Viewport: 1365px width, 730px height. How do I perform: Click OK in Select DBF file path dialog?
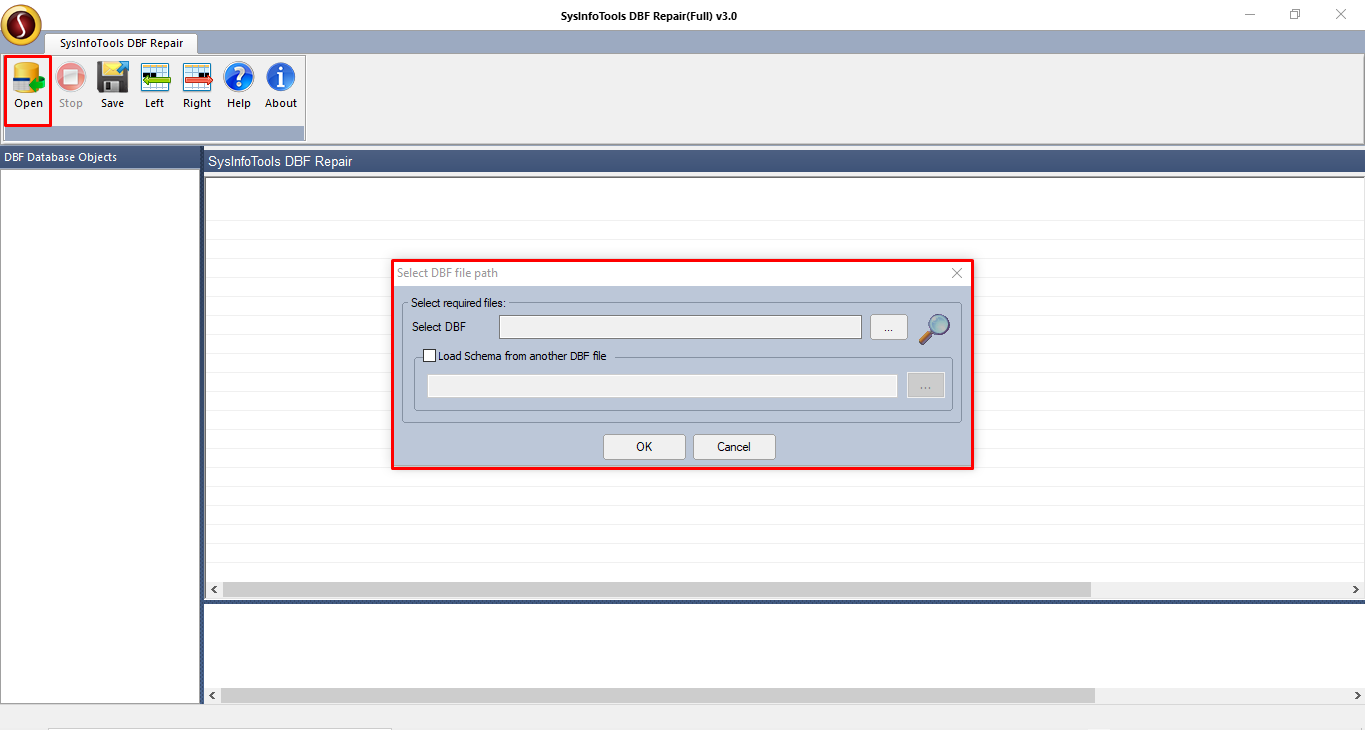[x=644, y=447]
